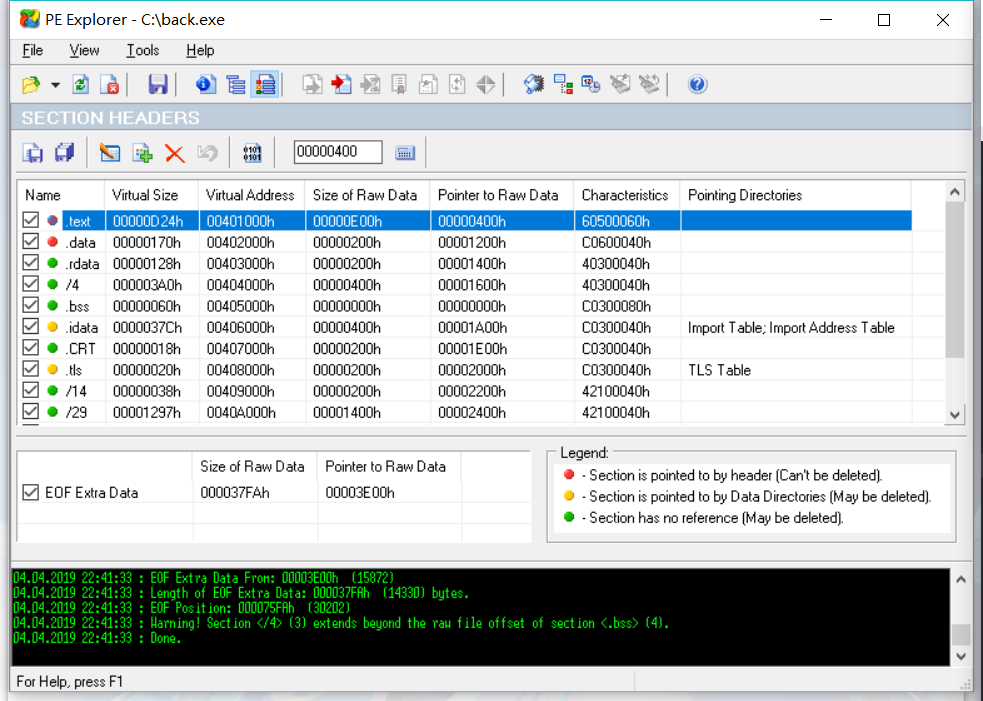Click the log panel scrollbar up arrow
Viewport: 983px width, 701px height.
coord(960,579)
